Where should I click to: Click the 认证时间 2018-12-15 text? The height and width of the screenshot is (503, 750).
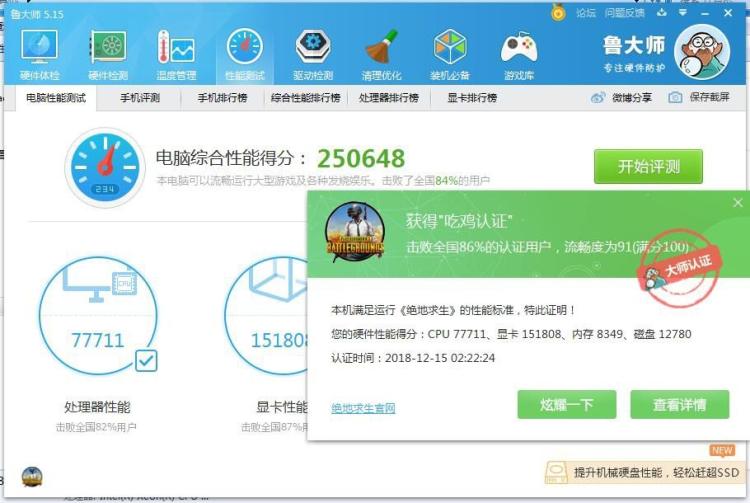click(413, 358)
